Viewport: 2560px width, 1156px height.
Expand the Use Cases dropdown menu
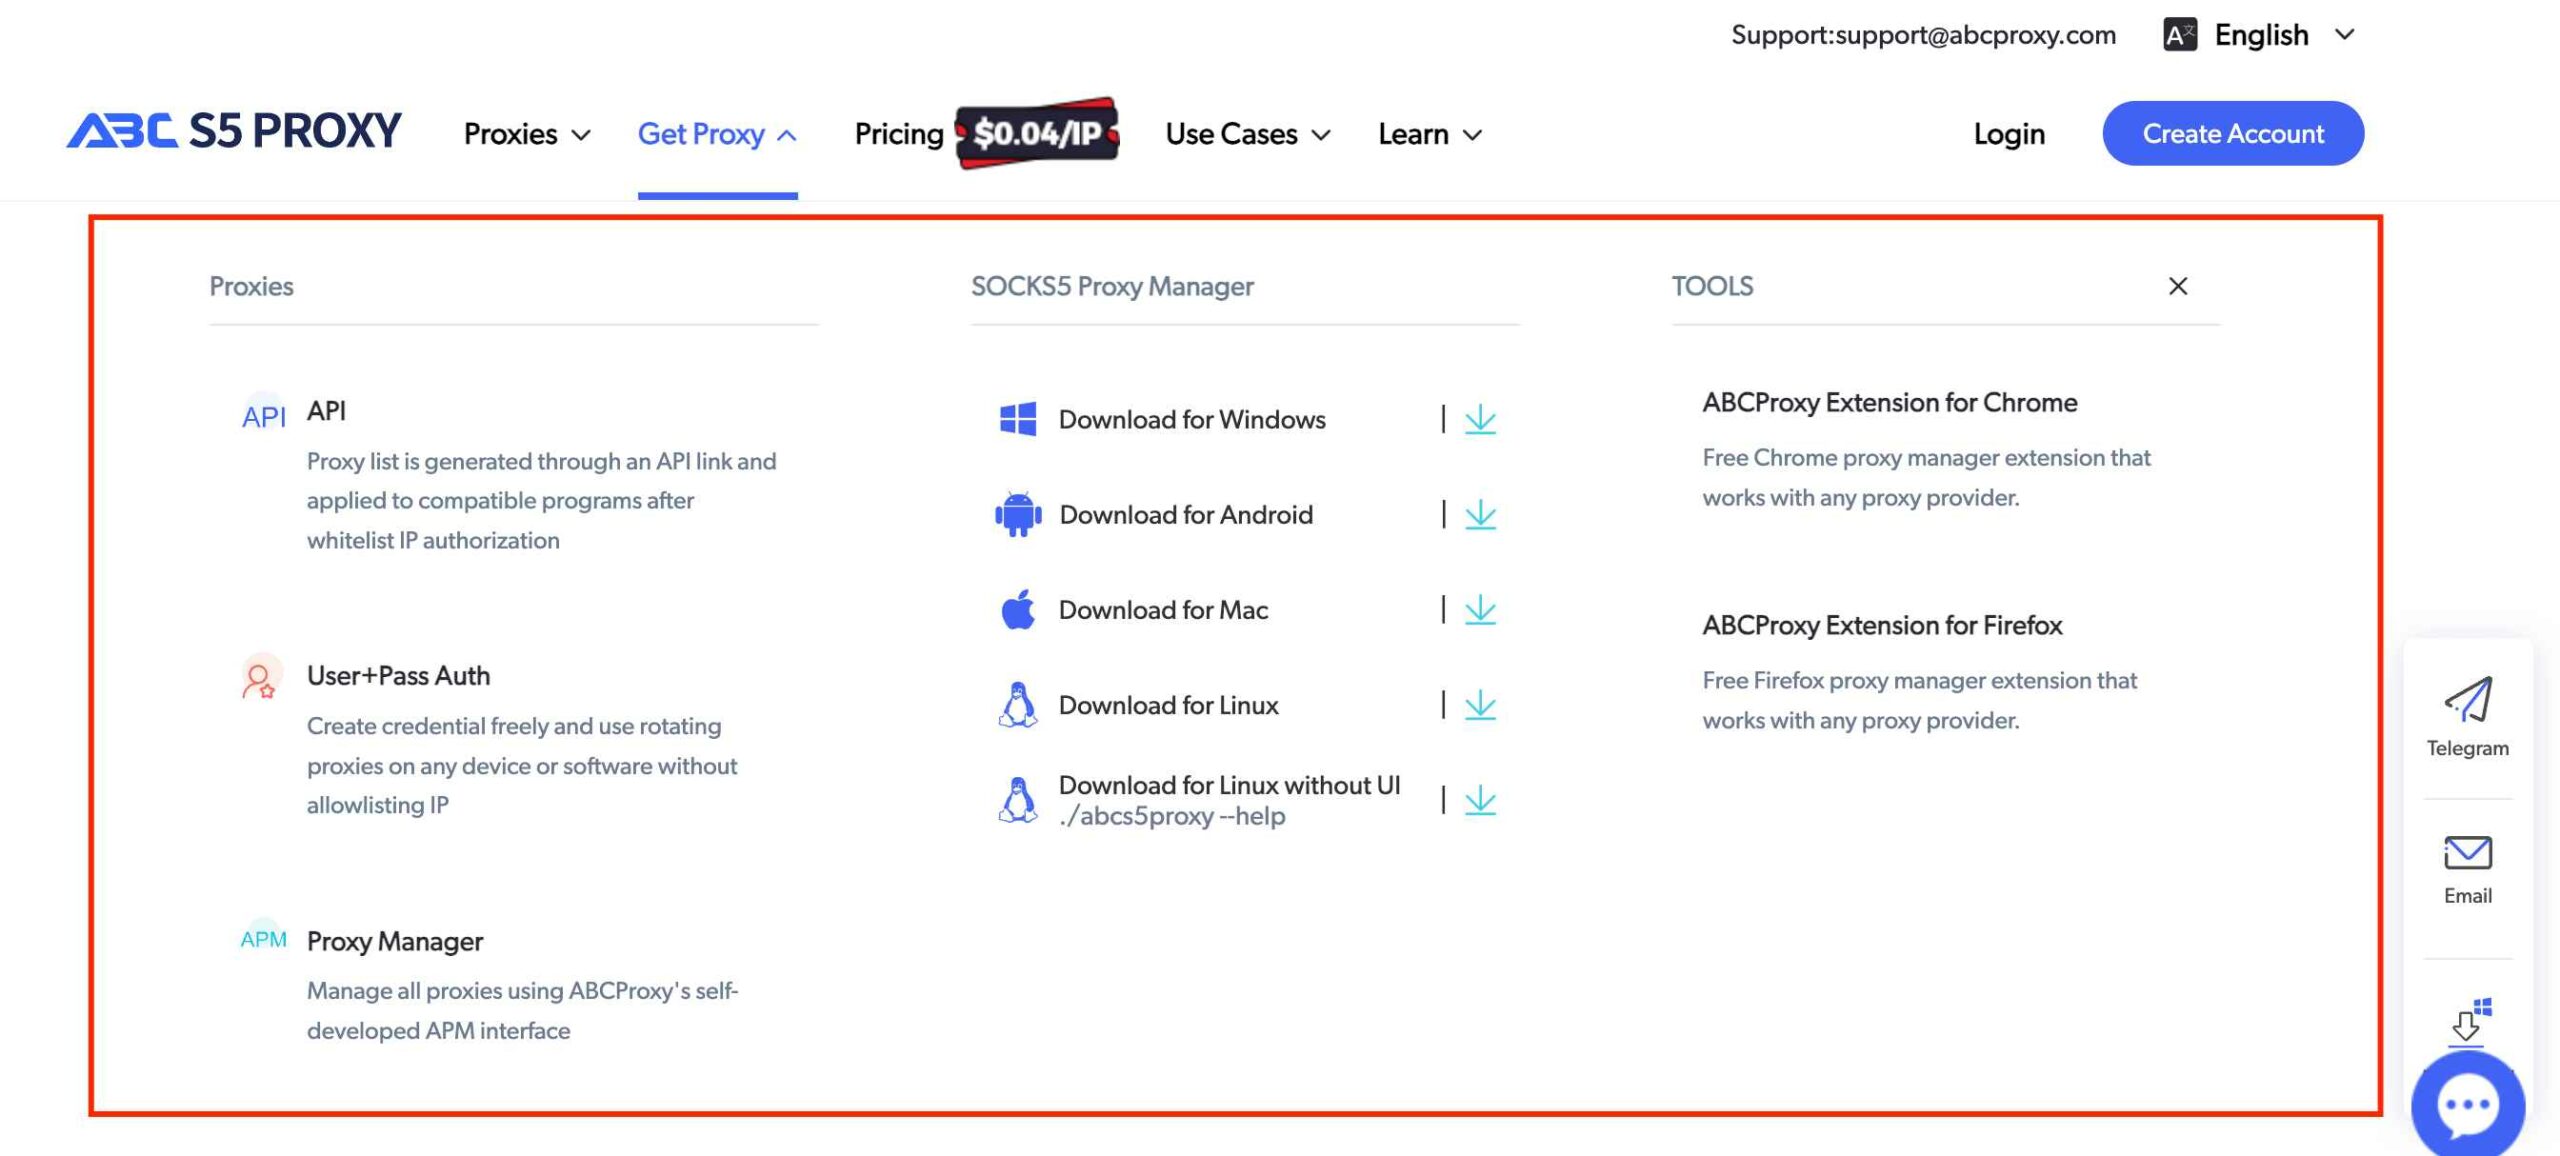[1246, 132]
